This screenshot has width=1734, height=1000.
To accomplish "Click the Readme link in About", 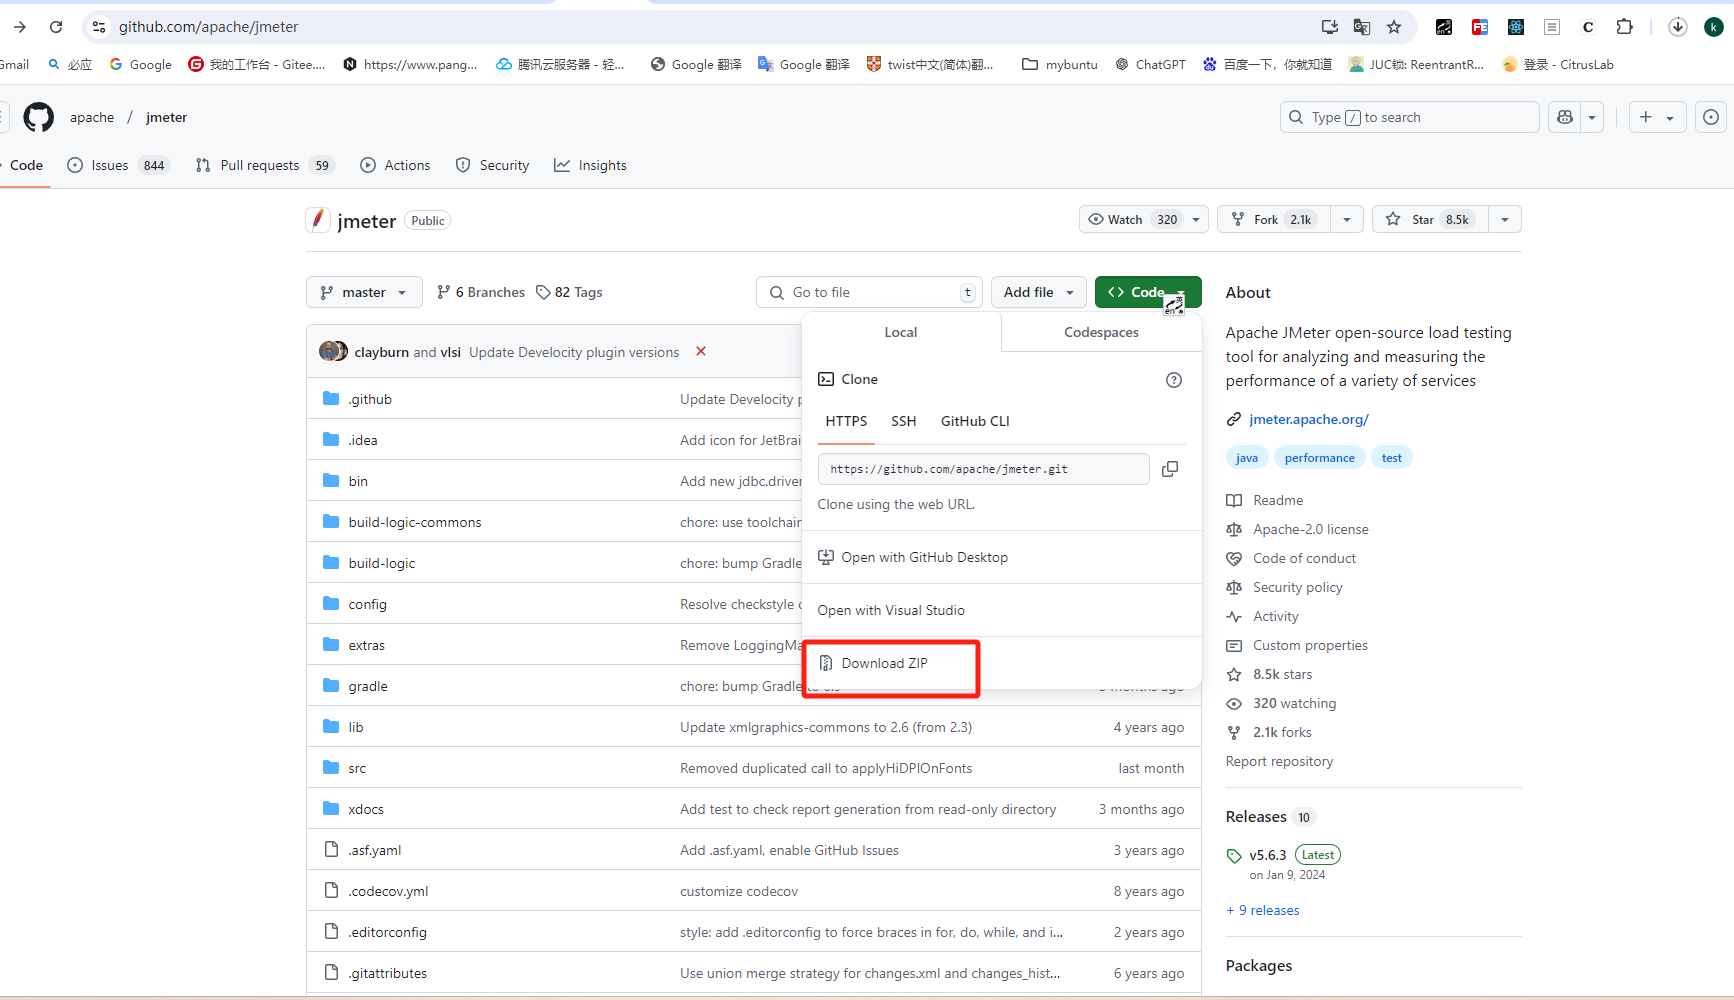I will [x=1278, y=500].
